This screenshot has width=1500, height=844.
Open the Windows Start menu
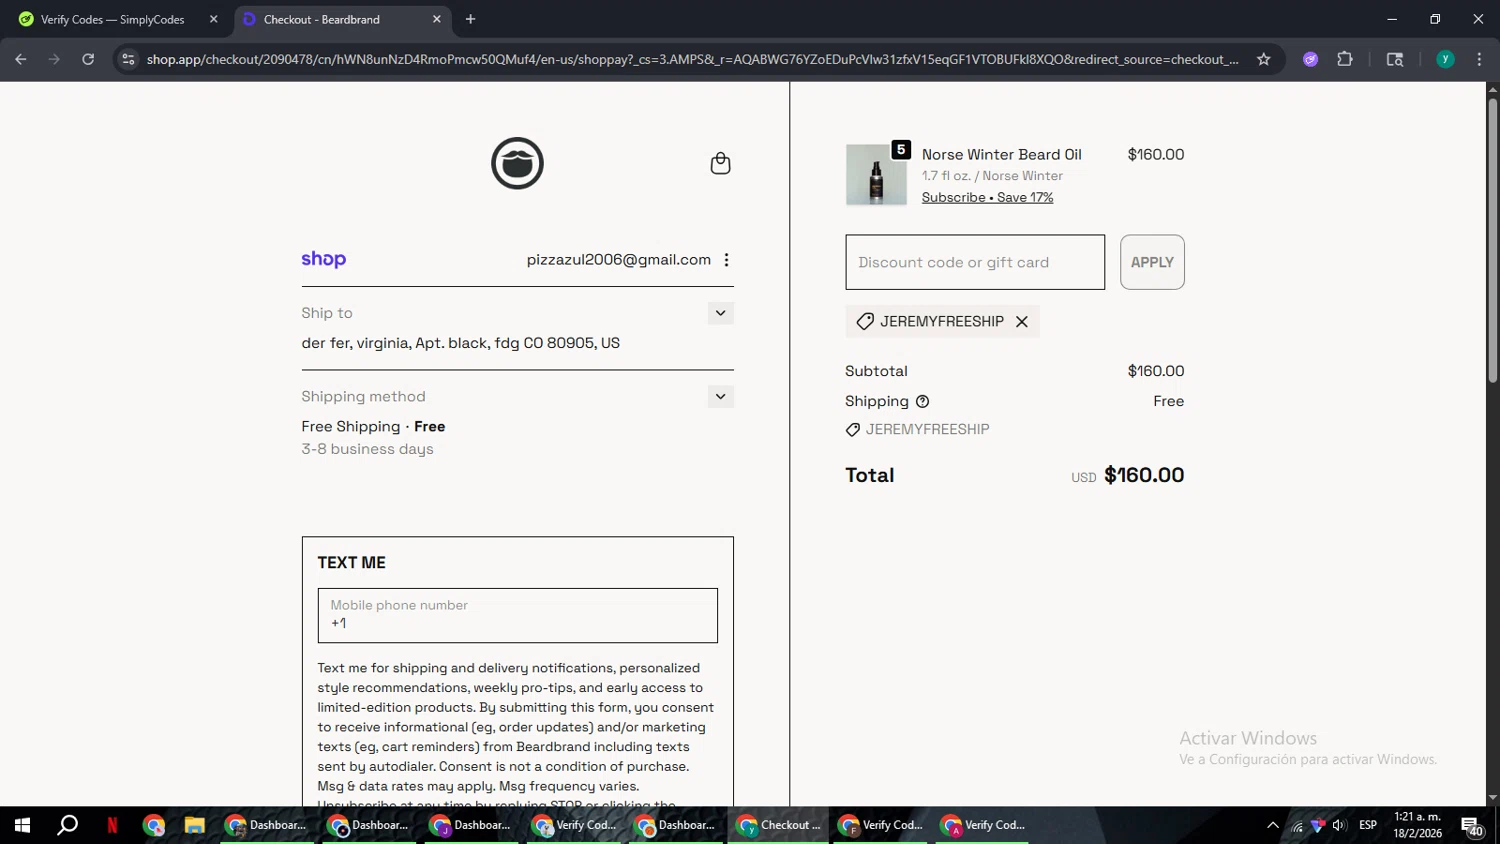(x=21, y=825)
